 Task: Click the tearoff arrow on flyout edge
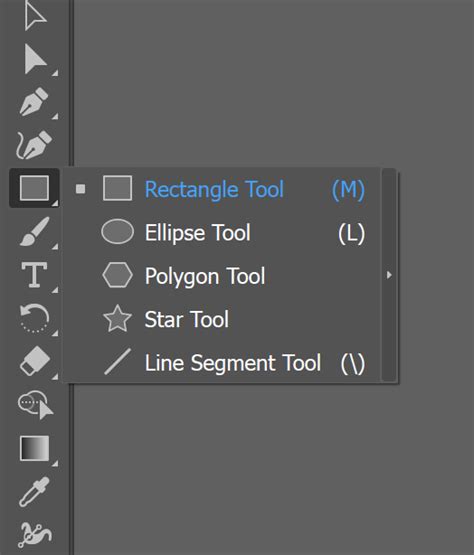389,275
